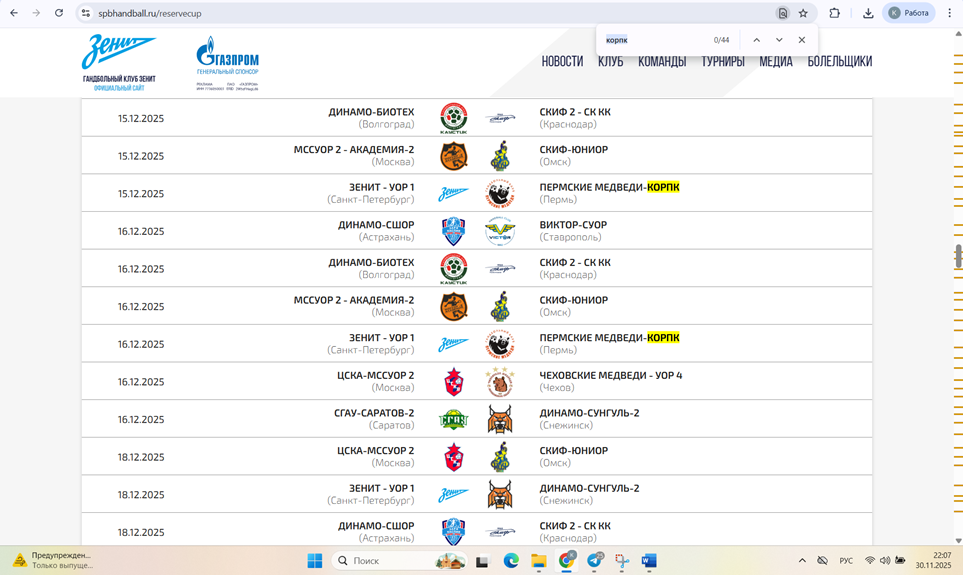Click the Виктор-СУОР team logo
Image resolution: width=963 pixels, height=575 pixels.
pyautogui.click(x=500, y=231)
